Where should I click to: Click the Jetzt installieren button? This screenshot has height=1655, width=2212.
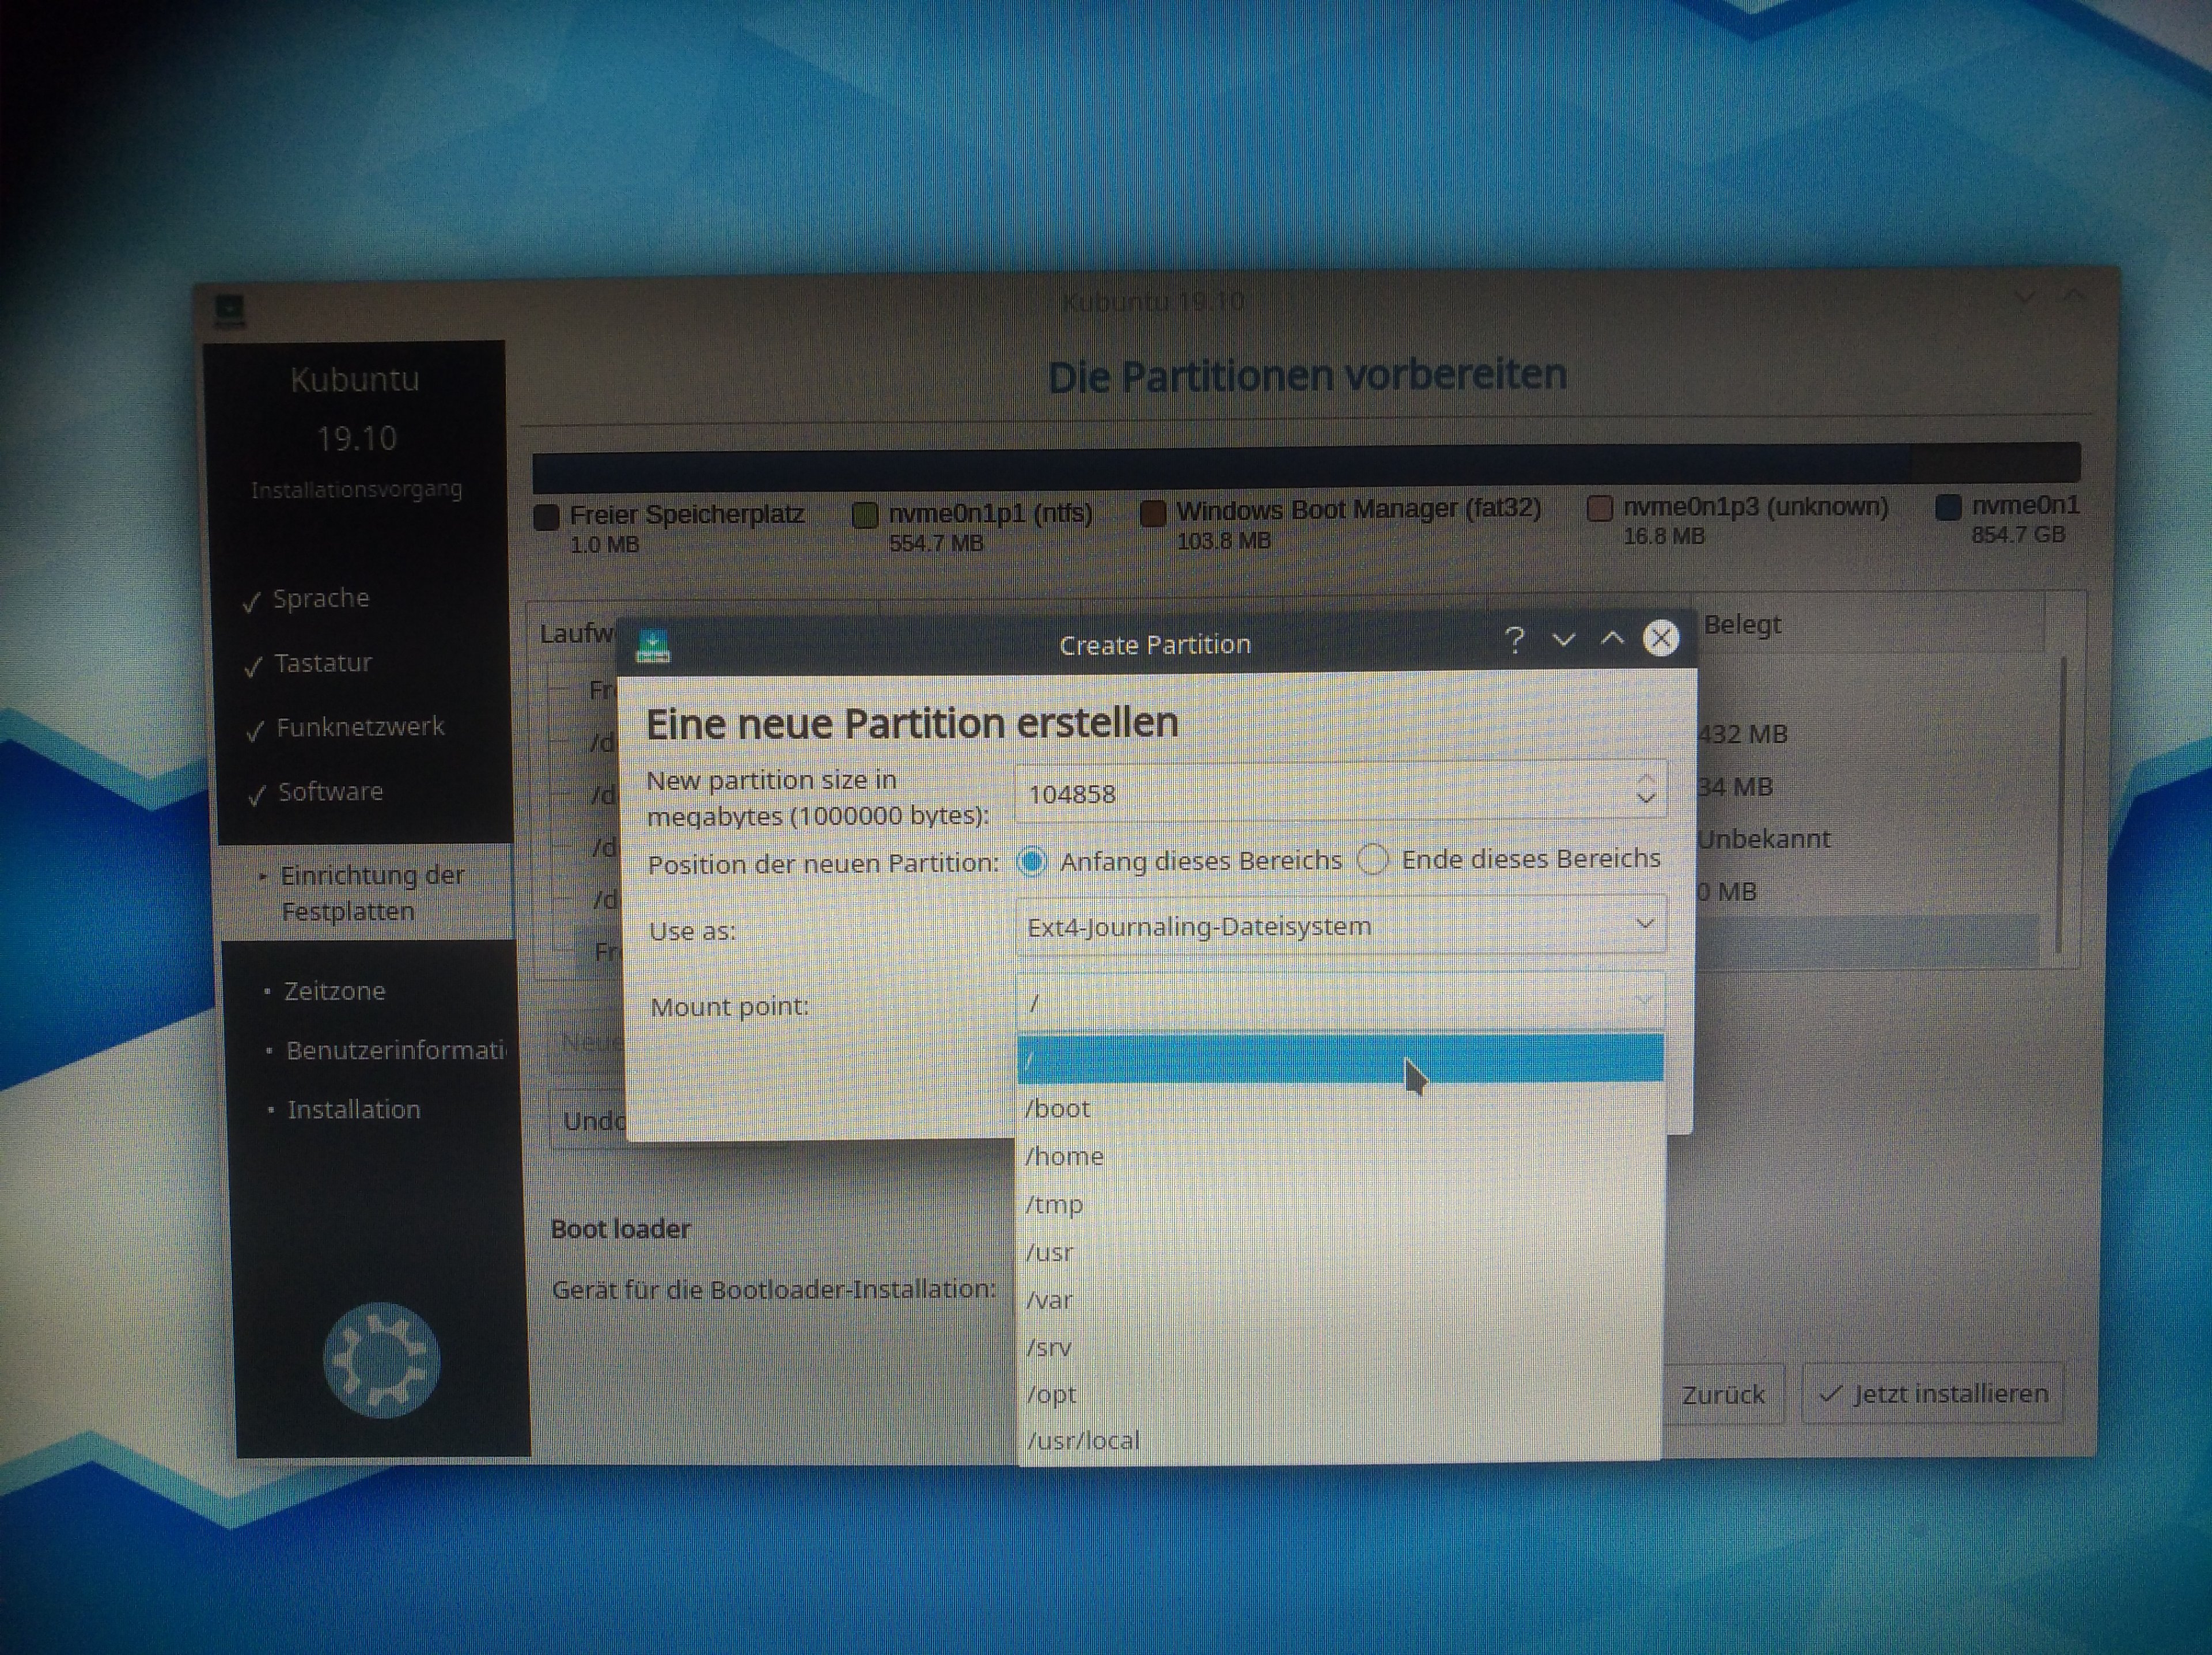[x=1932, y=1393]
